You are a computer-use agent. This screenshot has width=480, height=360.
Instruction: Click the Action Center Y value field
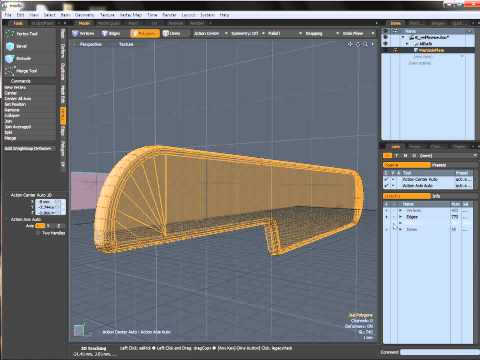pos(50,207)
